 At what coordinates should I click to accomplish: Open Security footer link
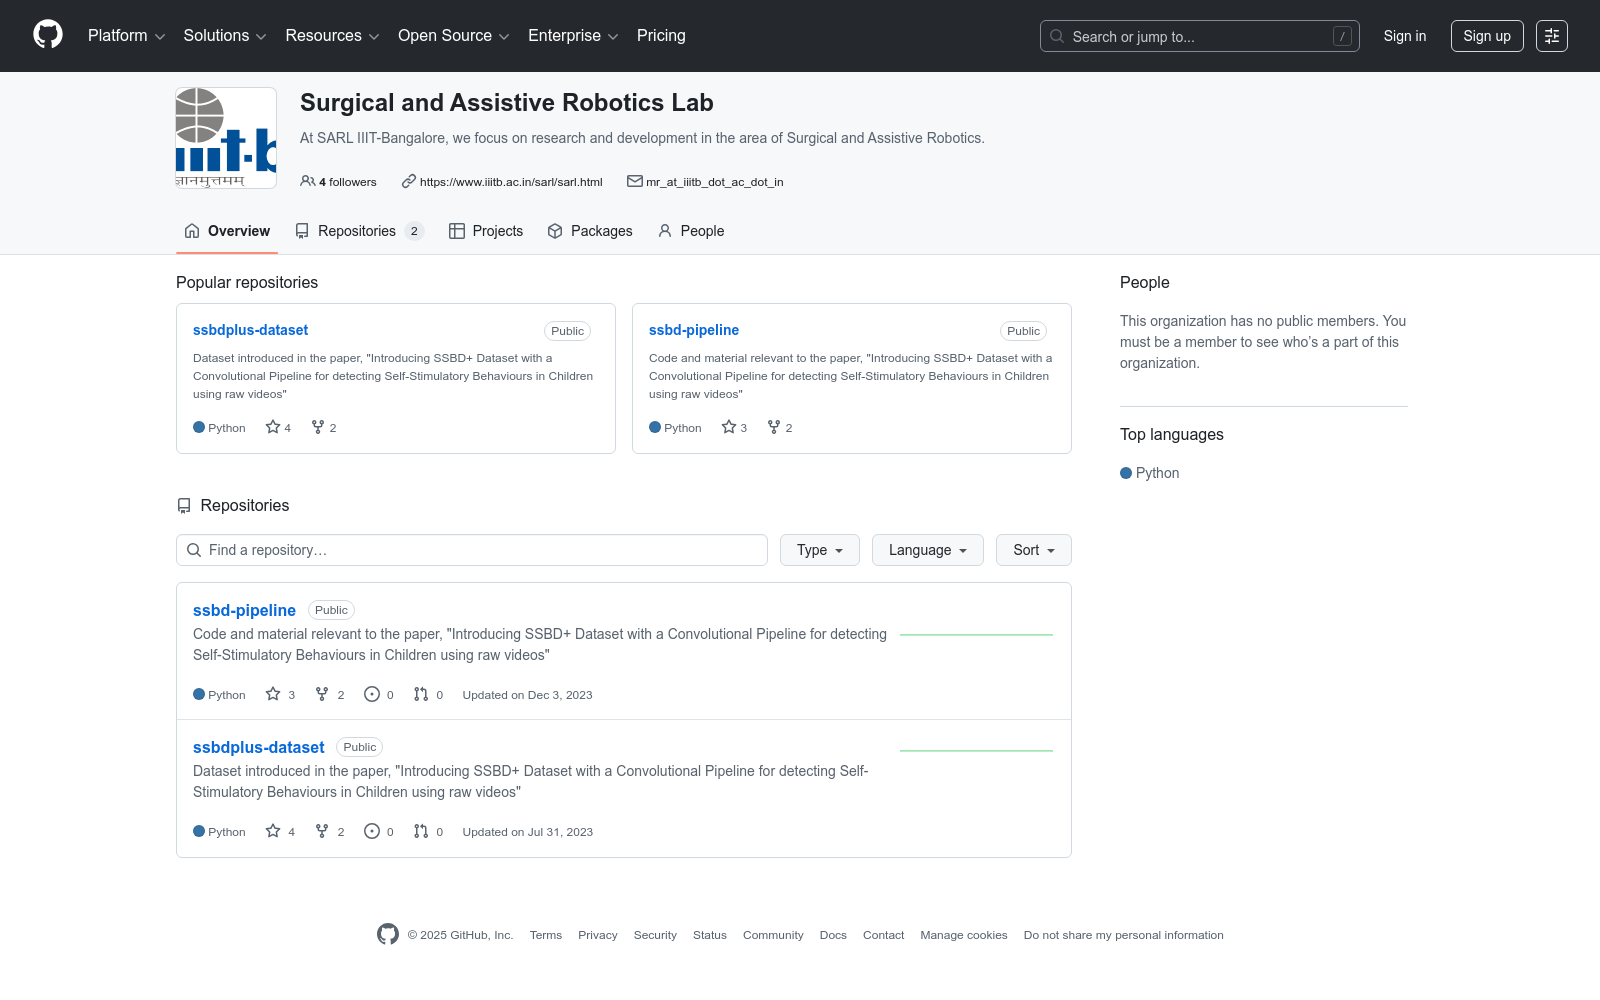pos(655,935)
